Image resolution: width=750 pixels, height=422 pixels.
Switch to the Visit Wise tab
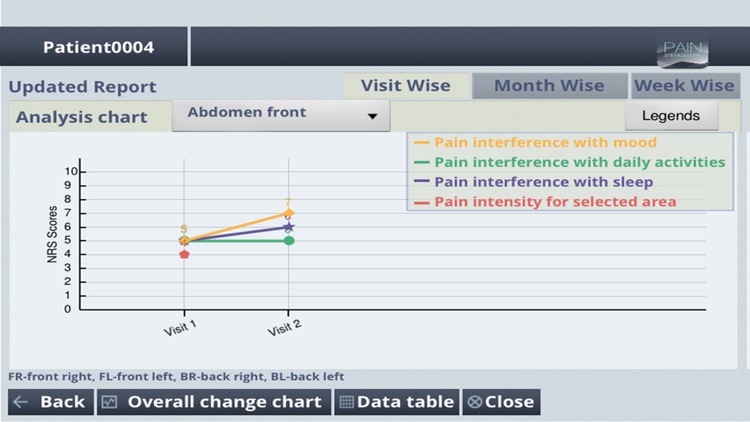pos(405,86)
